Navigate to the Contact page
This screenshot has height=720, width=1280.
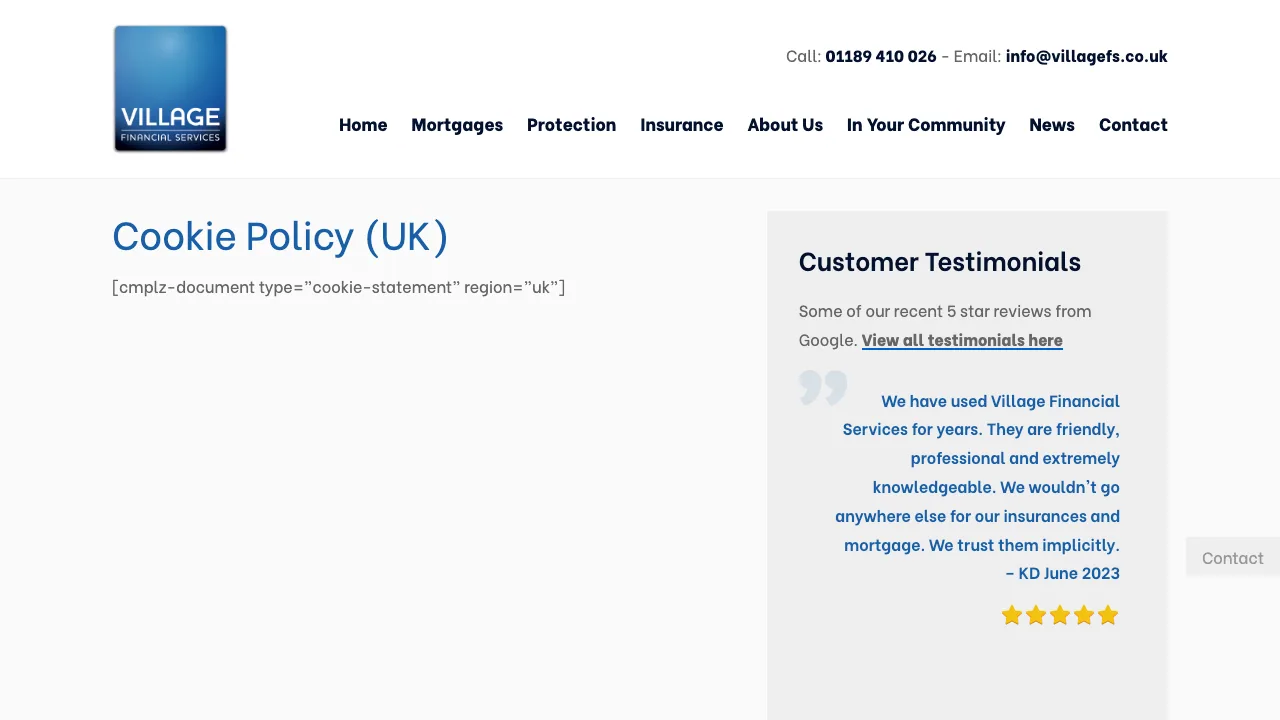point(1133,124)
